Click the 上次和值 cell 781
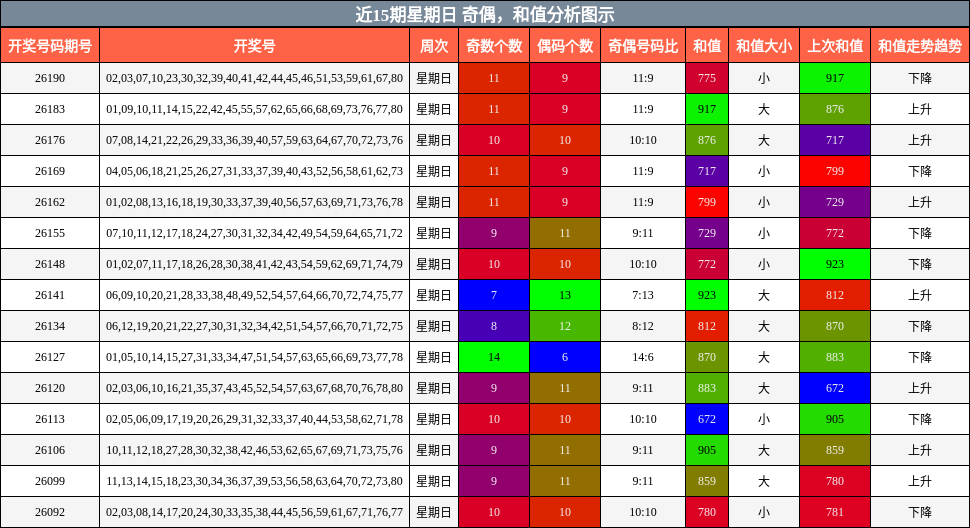The image size is (970, 528). pyautogui.click(x=835, y=512)
